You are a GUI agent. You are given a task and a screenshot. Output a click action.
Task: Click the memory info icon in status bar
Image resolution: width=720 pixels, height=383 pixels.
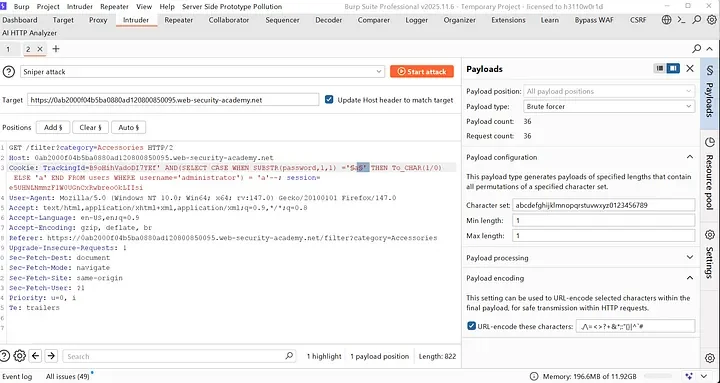pyautogui.click(x=533, y=377)
